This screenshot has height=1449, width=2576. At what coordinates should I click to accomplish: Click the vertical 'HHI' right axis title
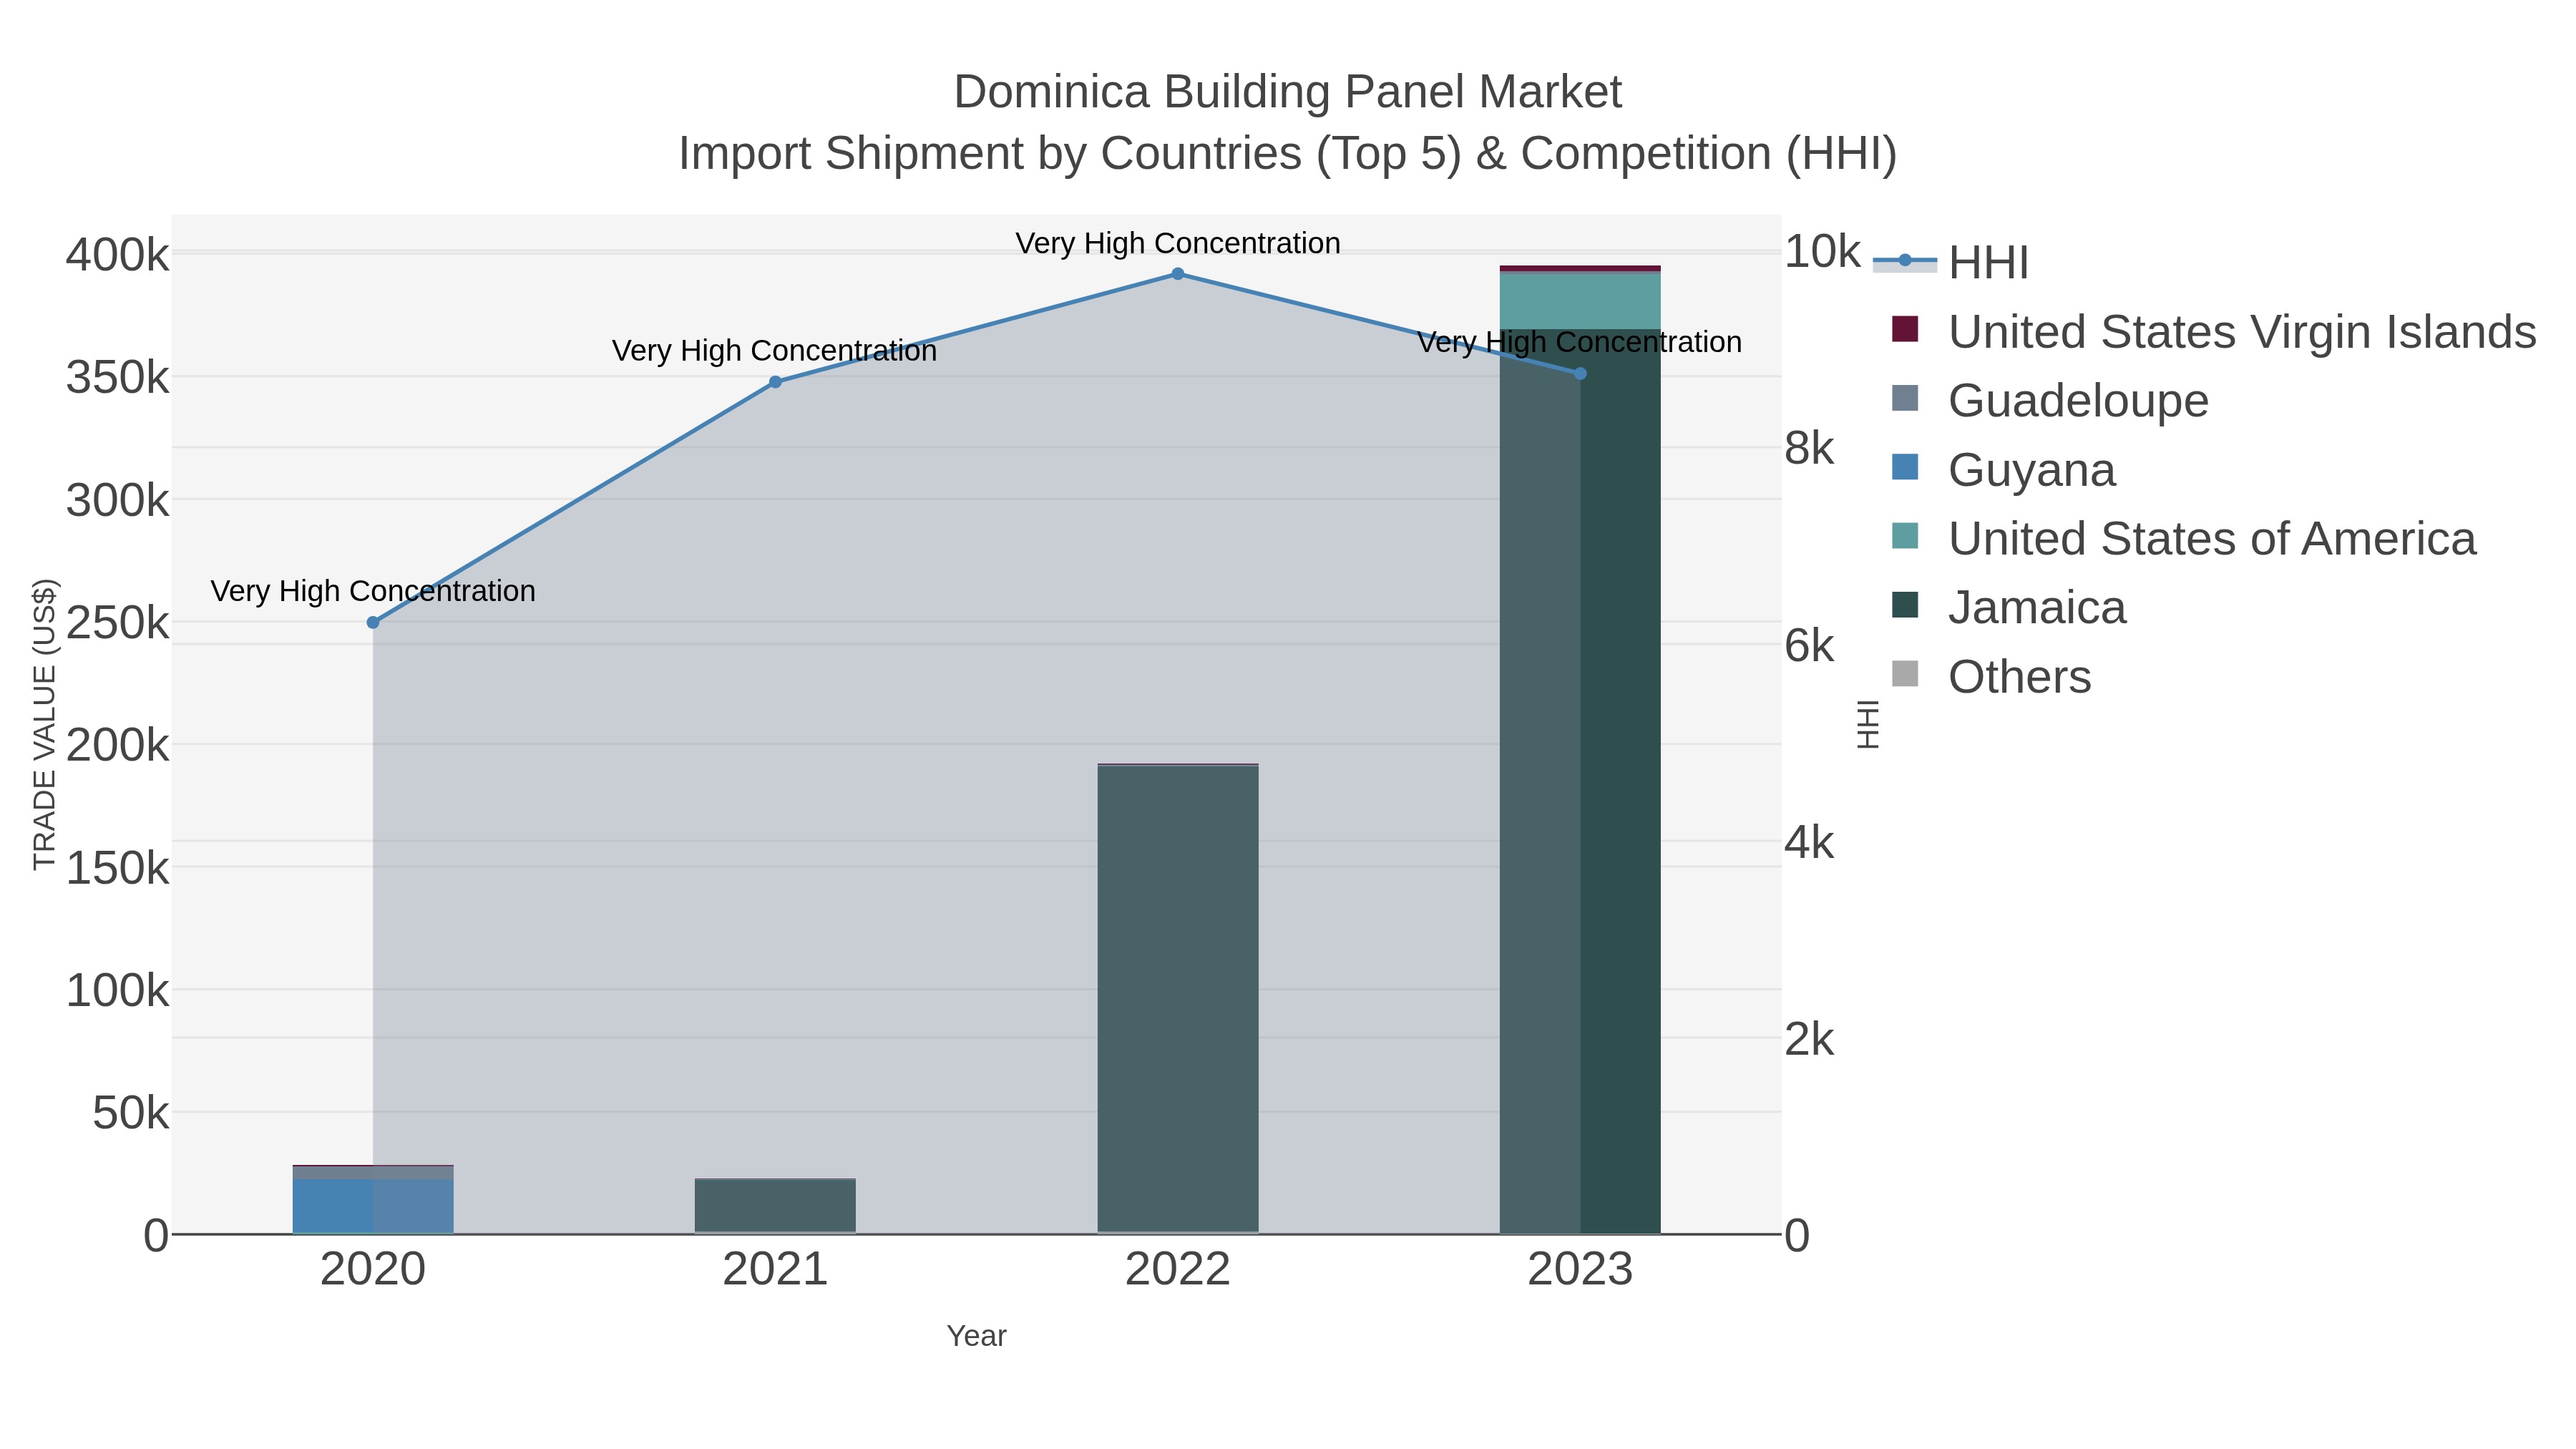click(1868, 724)
